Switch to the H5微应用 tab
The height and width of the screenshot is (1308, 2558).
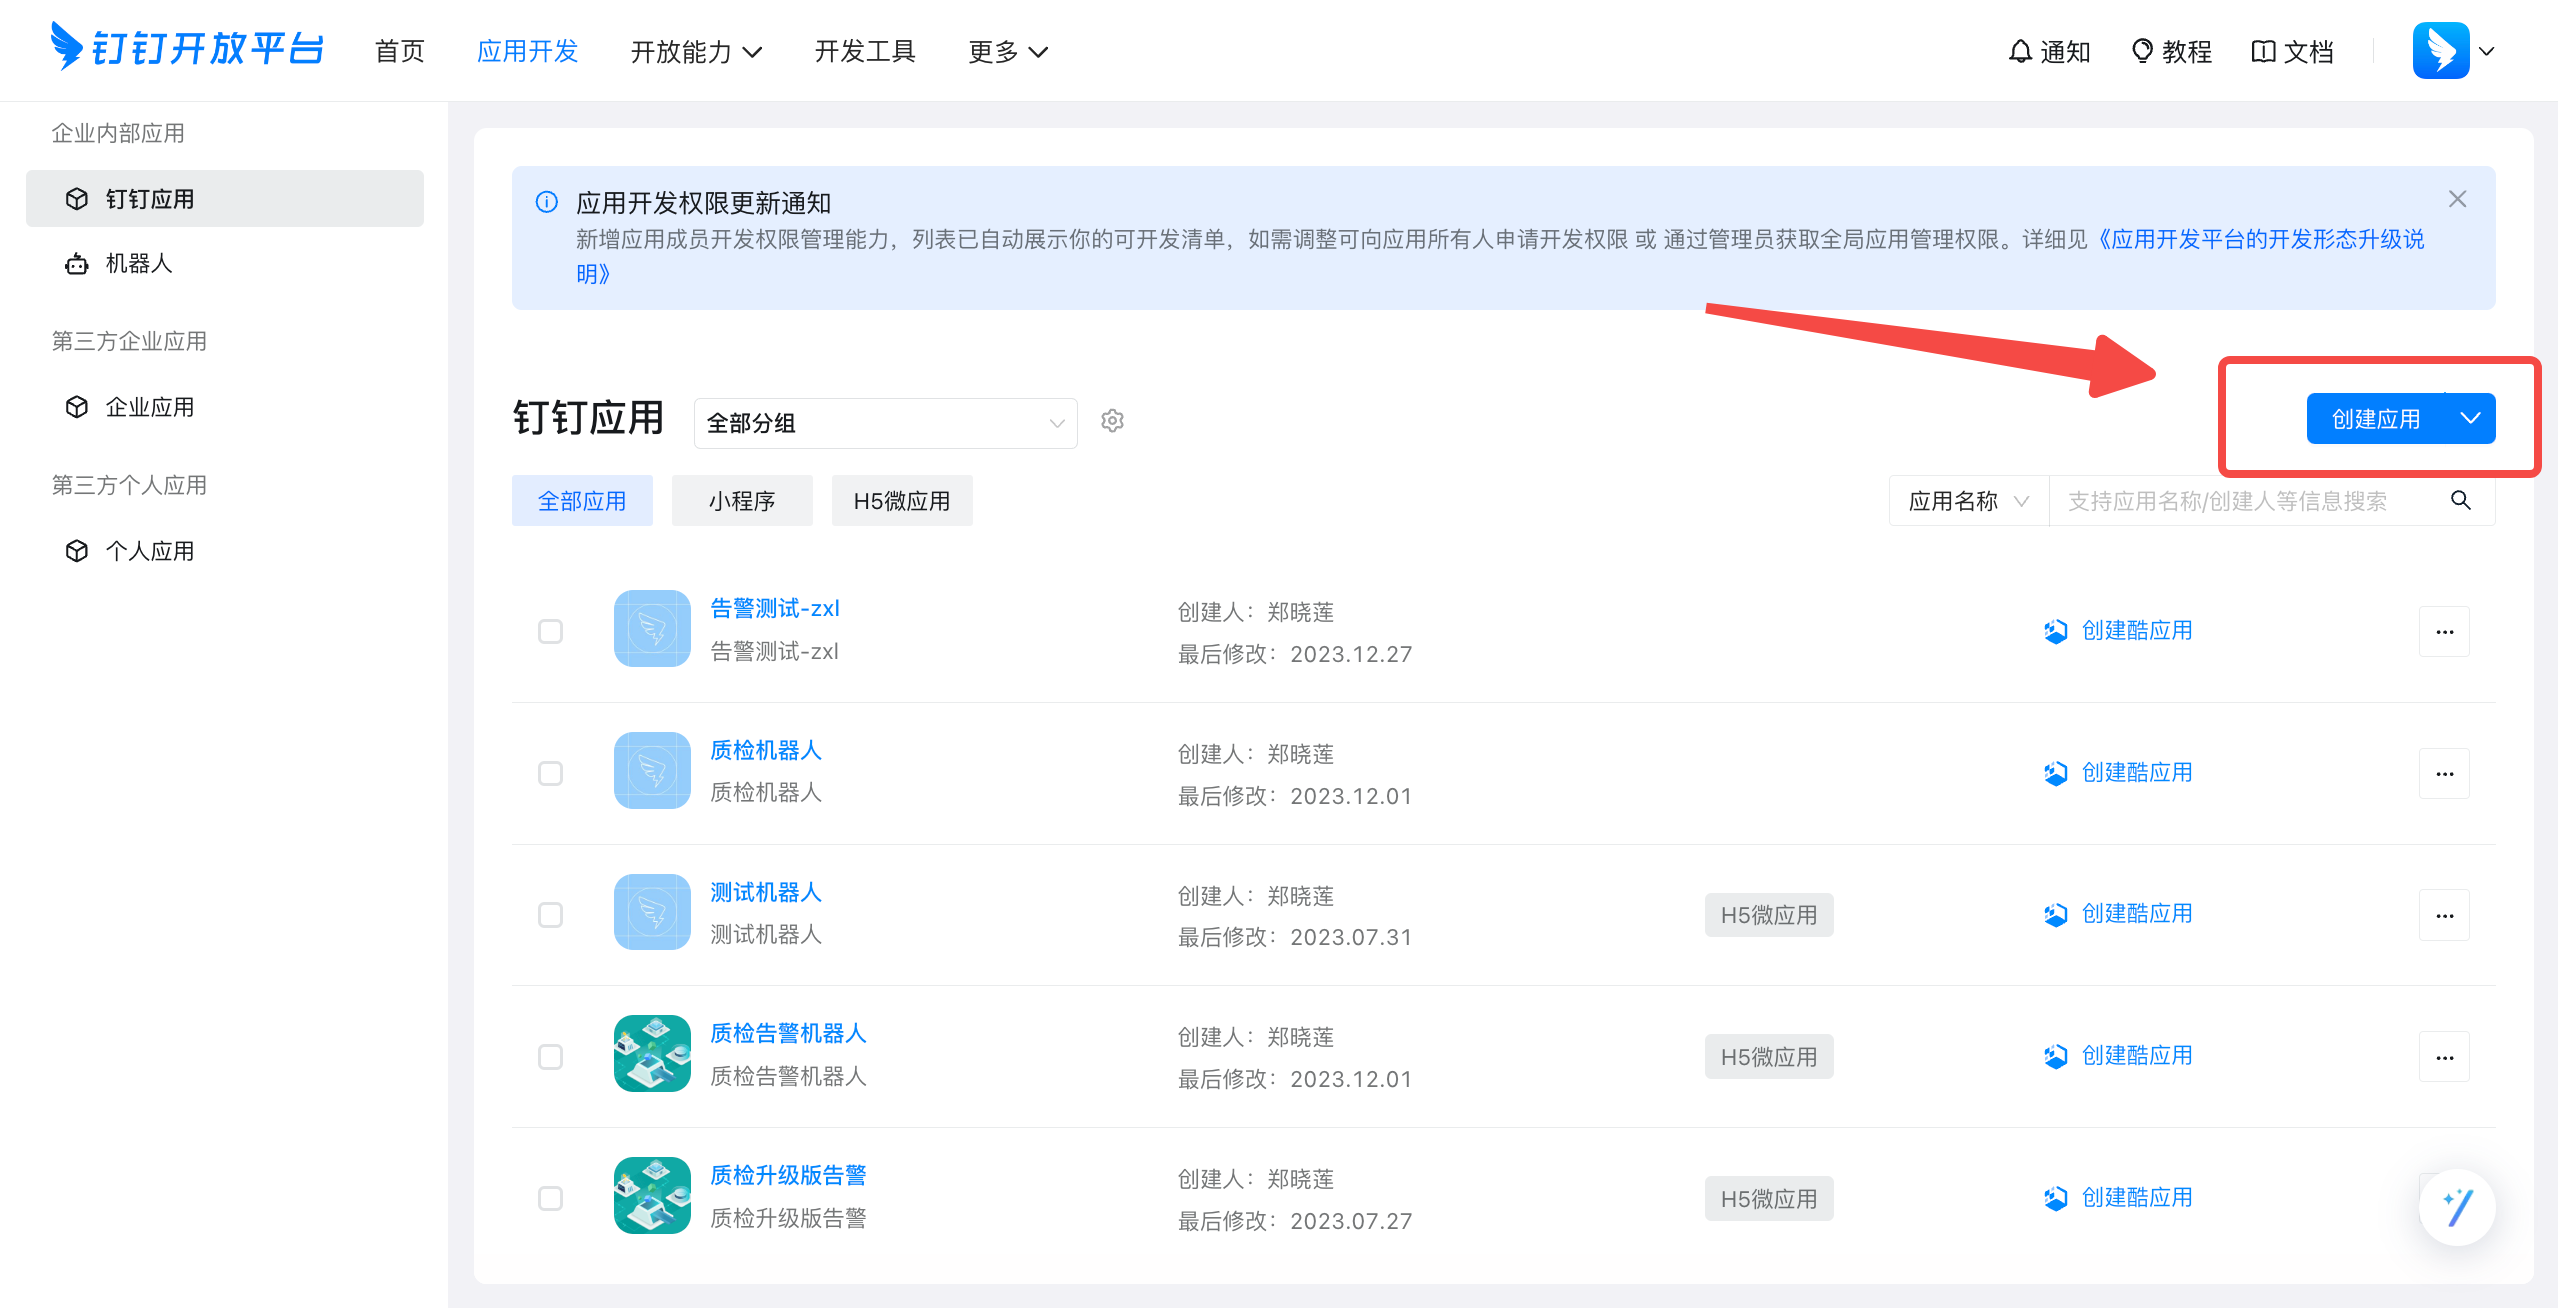902,500
